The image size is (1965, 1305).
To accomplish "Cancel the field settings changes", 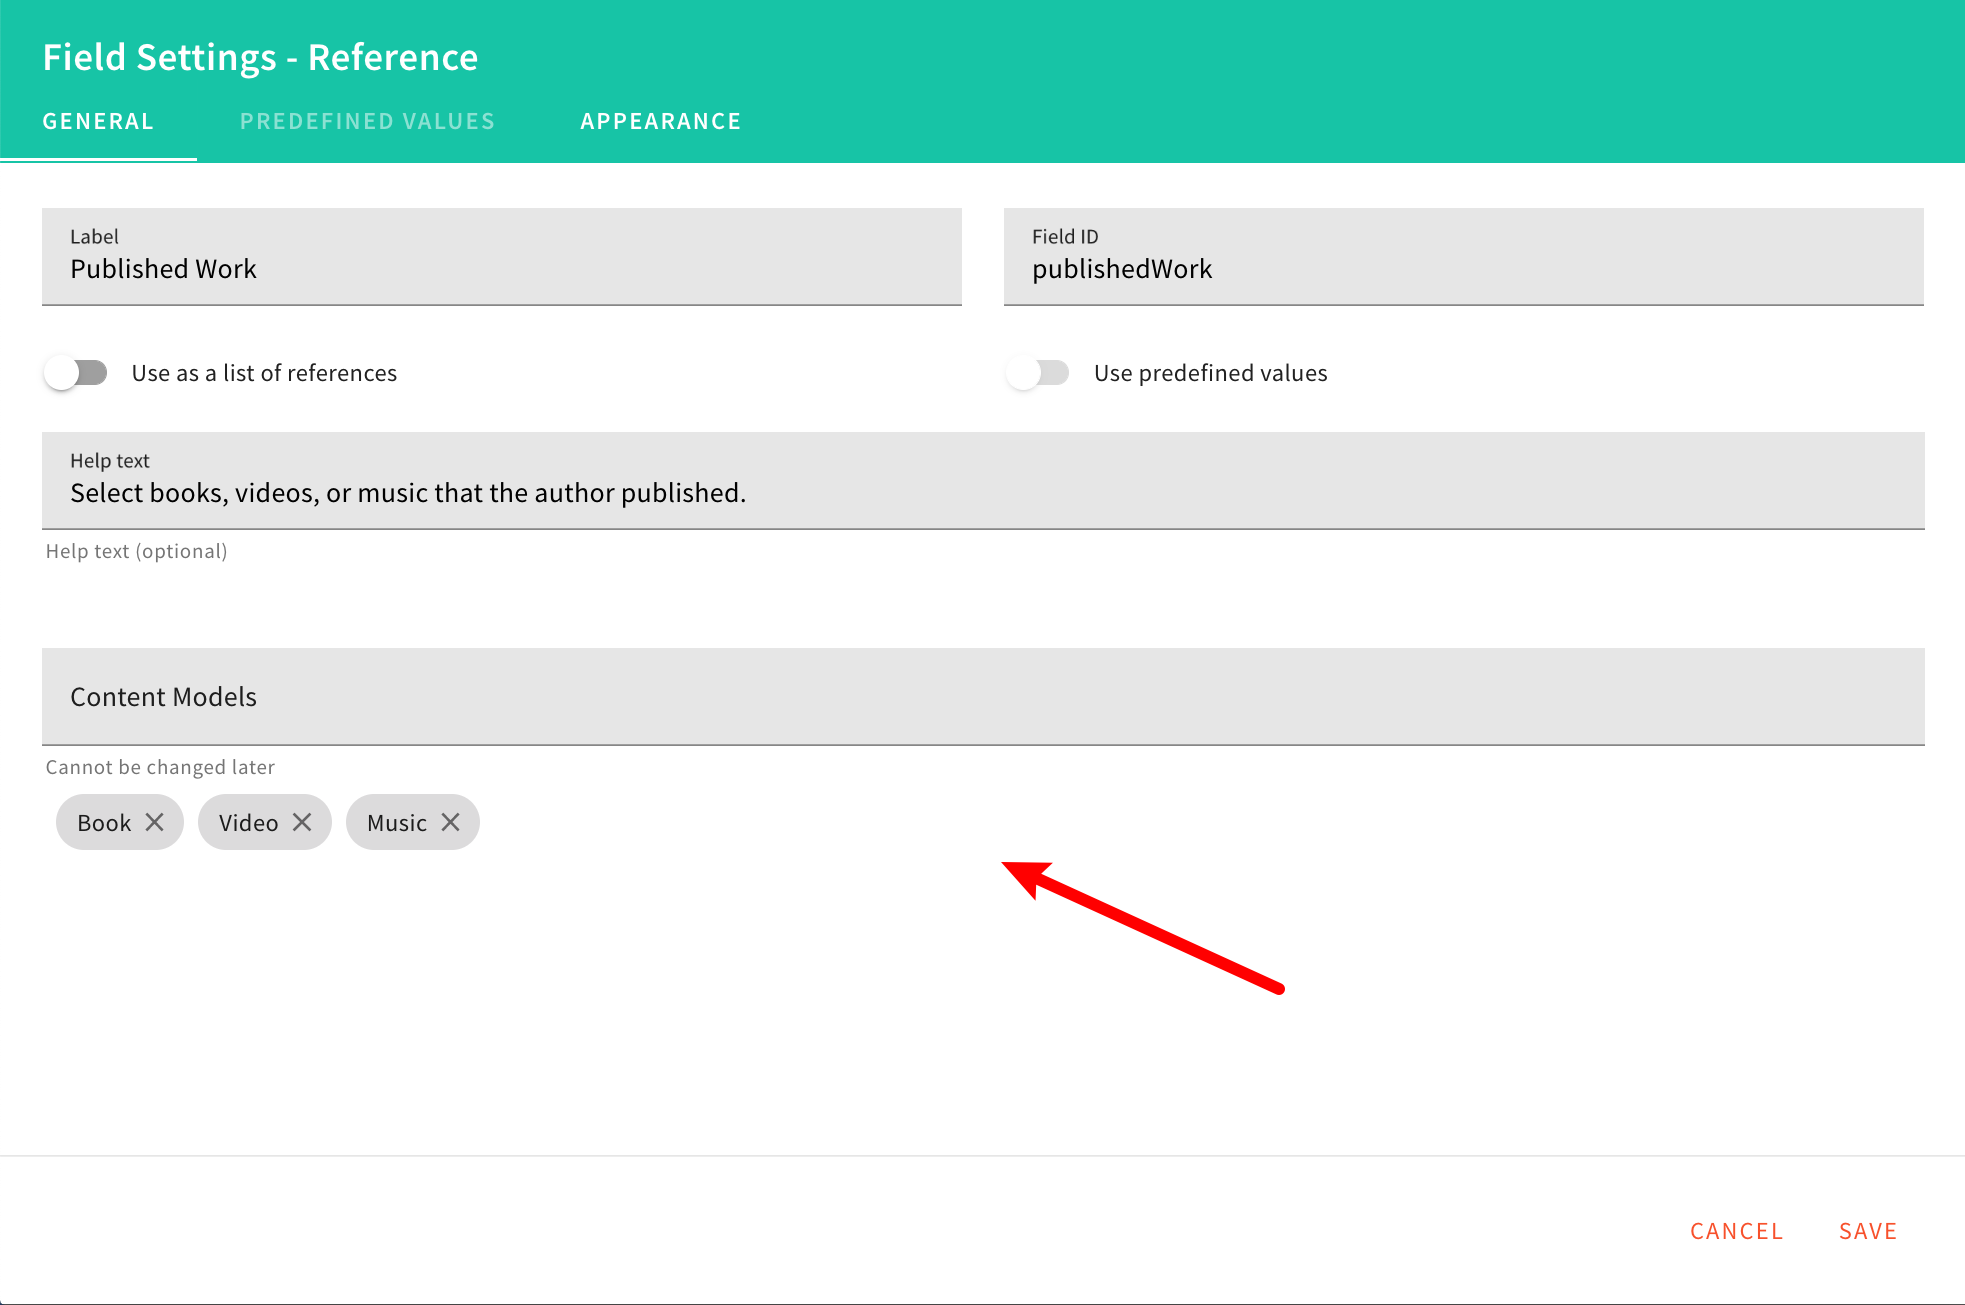I will [x=1736, y=1230].
